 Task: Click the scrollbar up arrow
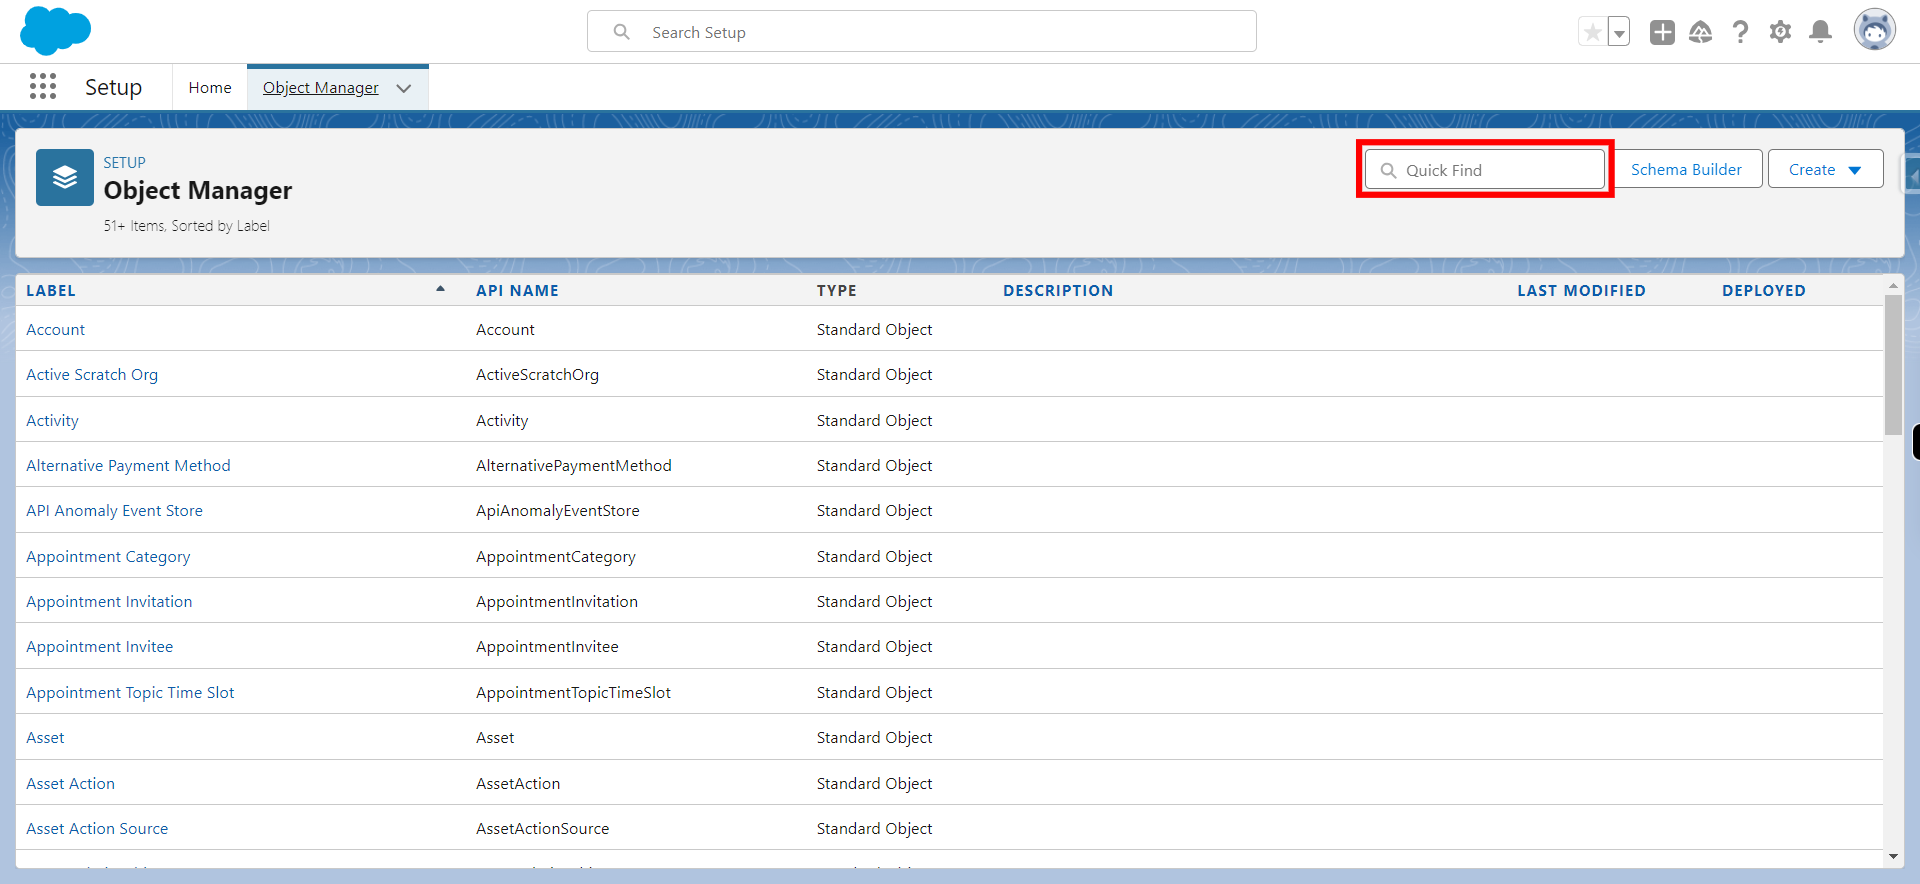click(1892, 286)
